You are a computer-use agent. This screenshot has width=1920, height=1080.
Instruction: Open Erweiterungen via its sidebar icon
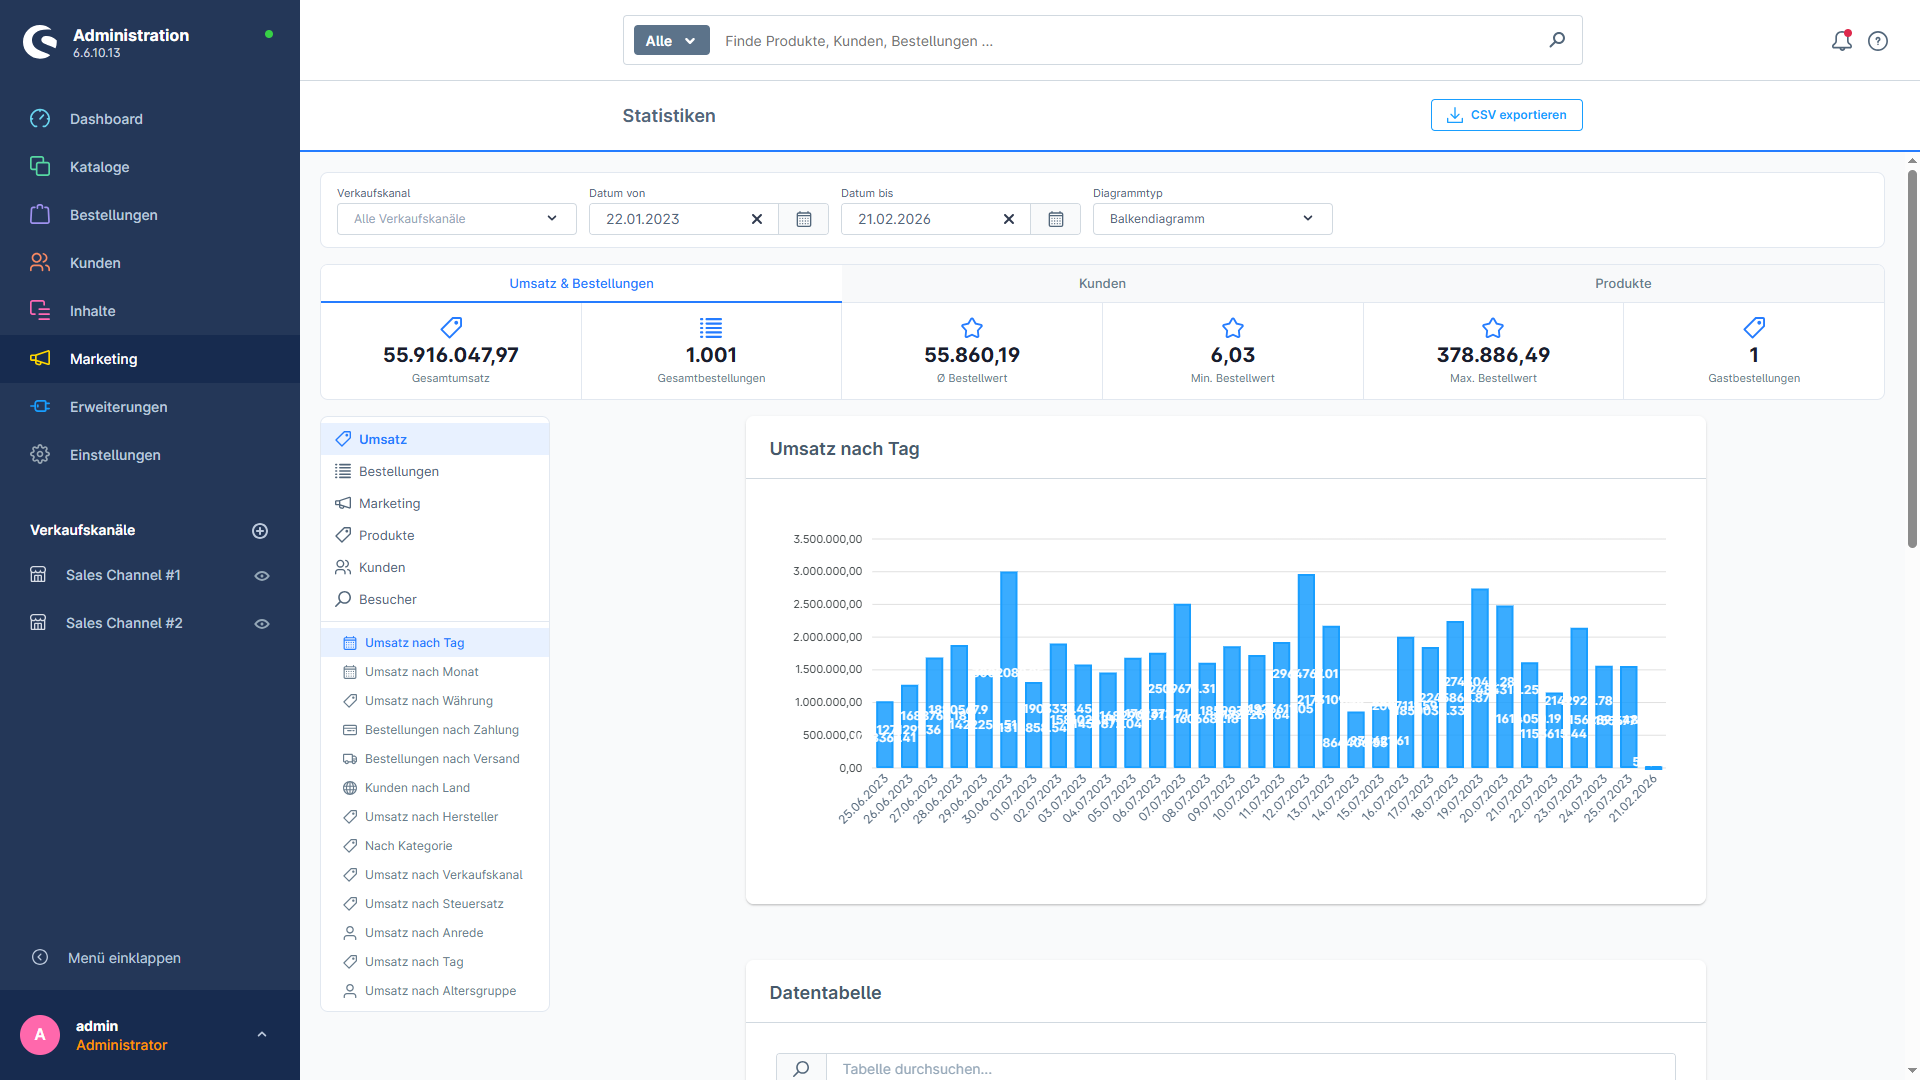(40, 406)
